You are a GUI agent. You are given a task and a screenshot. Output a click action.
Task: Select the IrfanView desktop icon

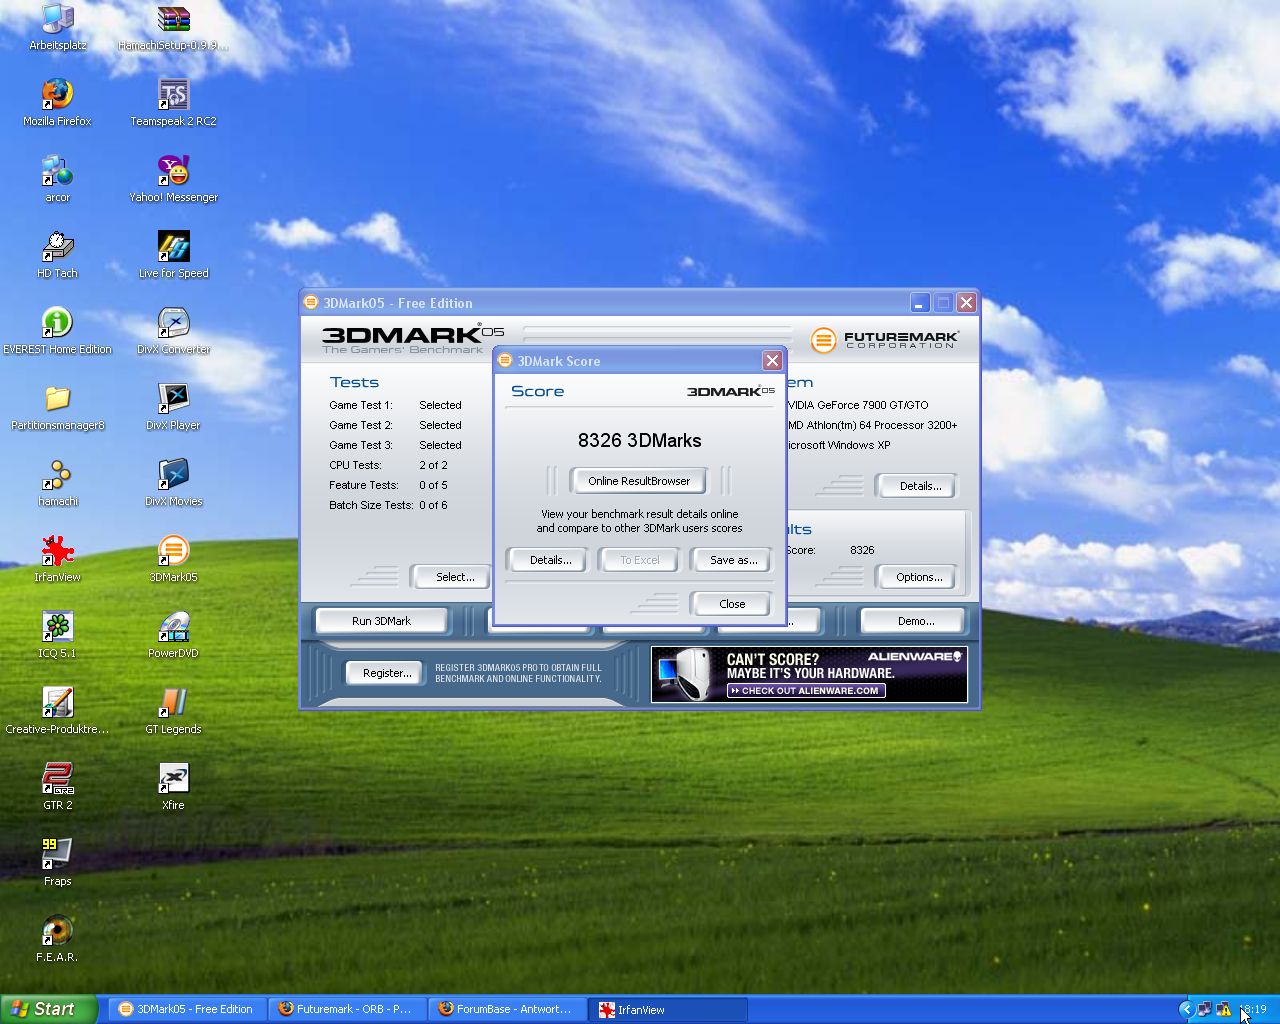[57, 559]
